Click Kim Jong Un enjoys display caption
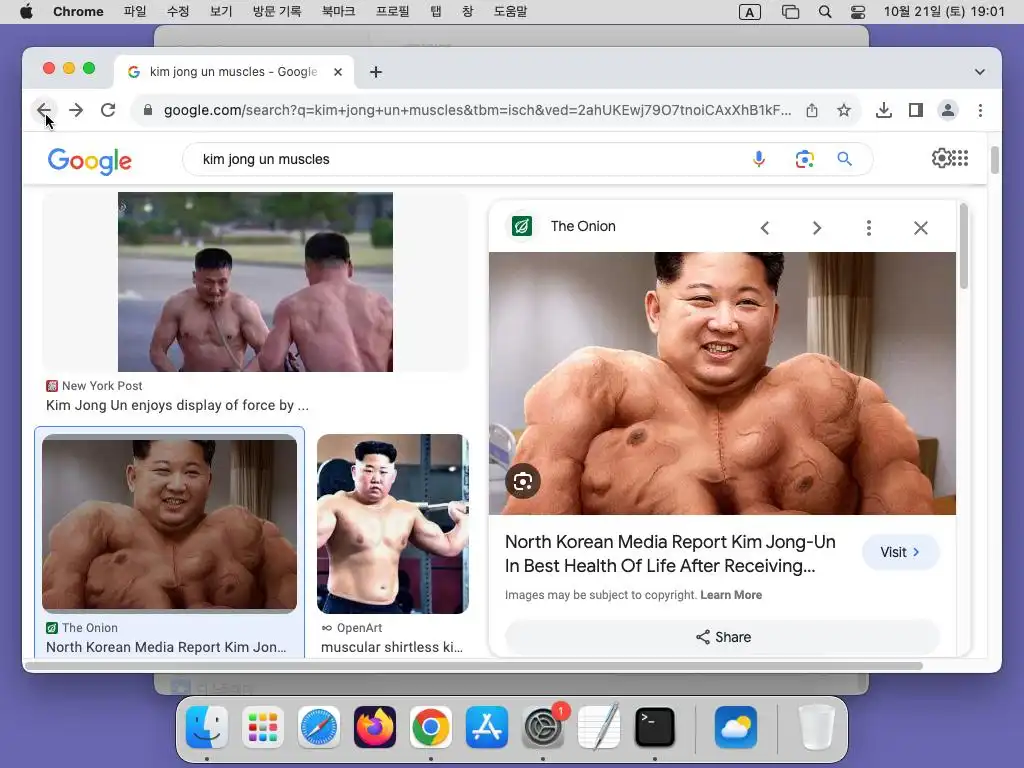Image resolution: width=1024 pixels, height=768 pixels. click(x=178, y=405)
